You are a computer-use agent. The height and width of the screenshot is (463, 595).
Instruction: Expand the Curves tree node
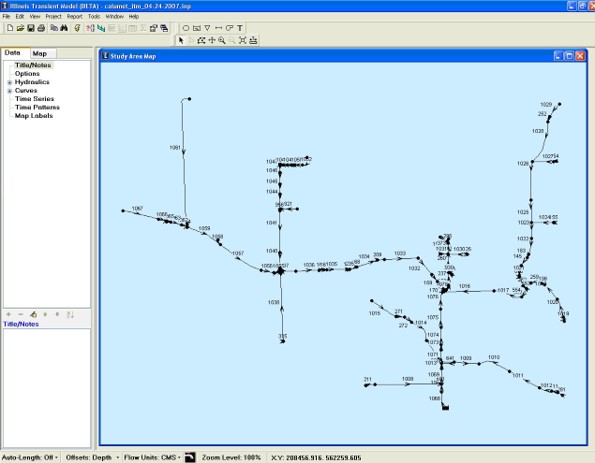10,91
